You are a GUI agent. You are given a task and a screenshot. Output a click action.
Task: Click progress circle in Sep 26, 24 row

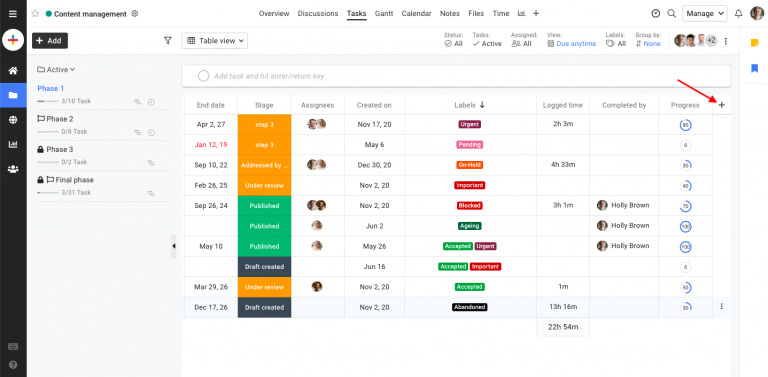(x=685, y=206)
